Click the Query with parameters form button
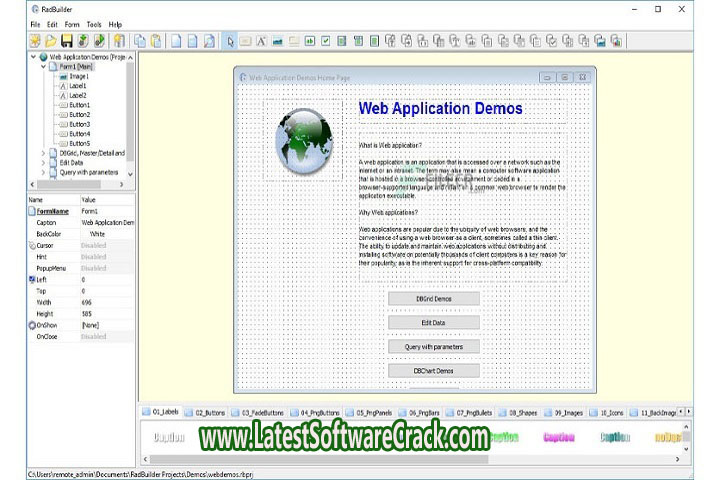720x480 pixels. [x=434, y=347]
